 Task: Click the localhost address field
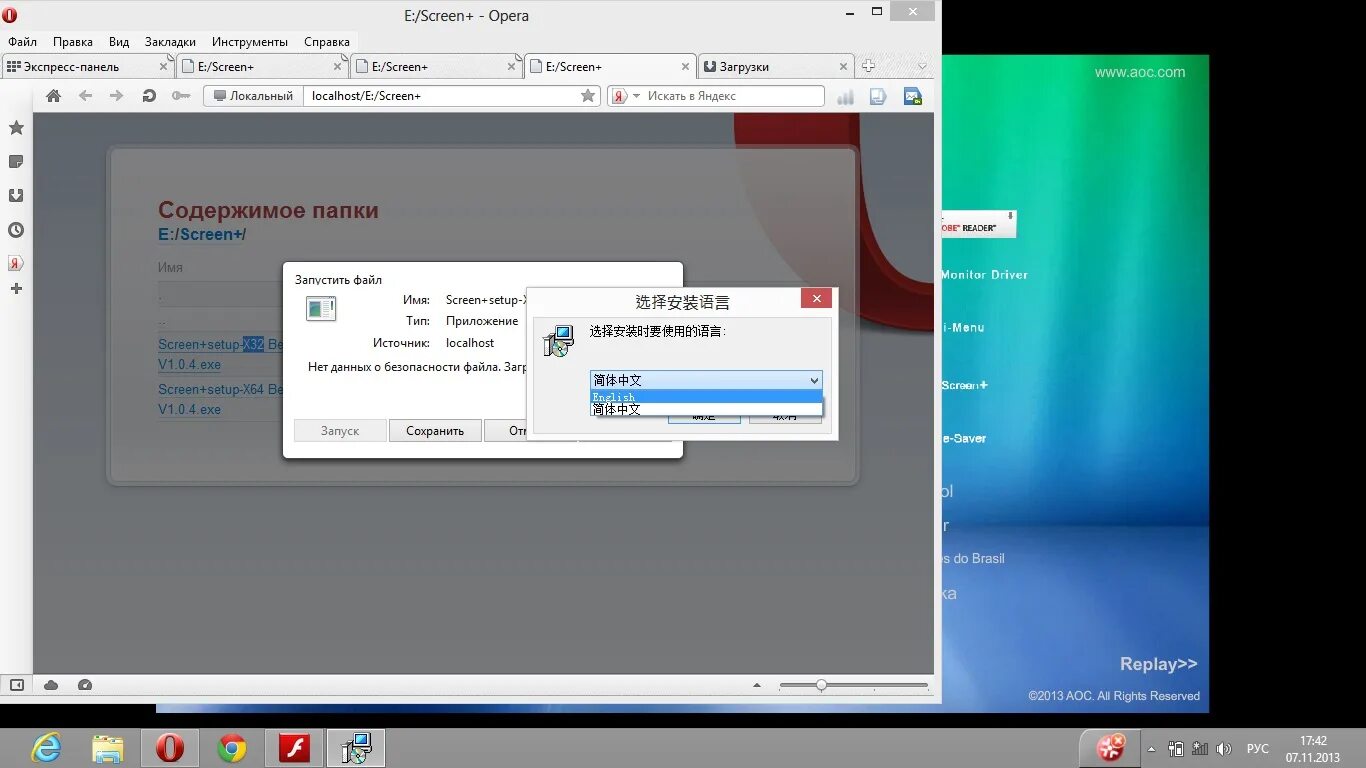click(443, 96)
